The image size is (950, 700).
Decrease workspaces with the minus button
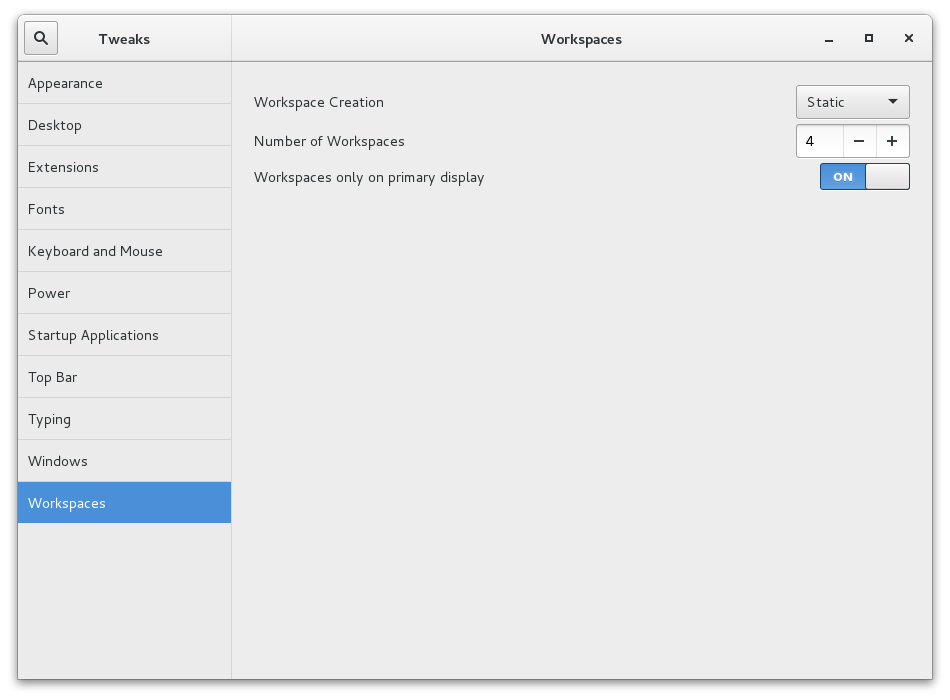point(859,141)
